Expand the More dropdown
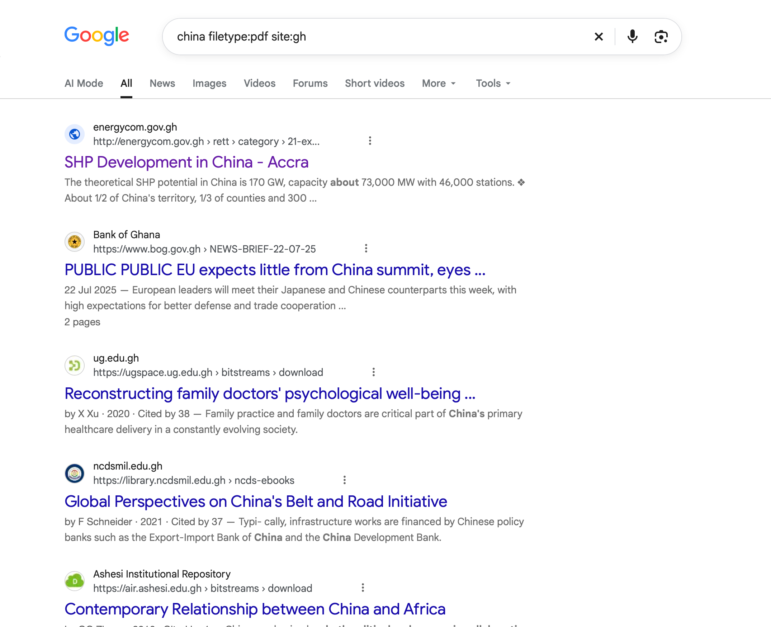Screen dimensions: 771x627 tap(439, 83)
